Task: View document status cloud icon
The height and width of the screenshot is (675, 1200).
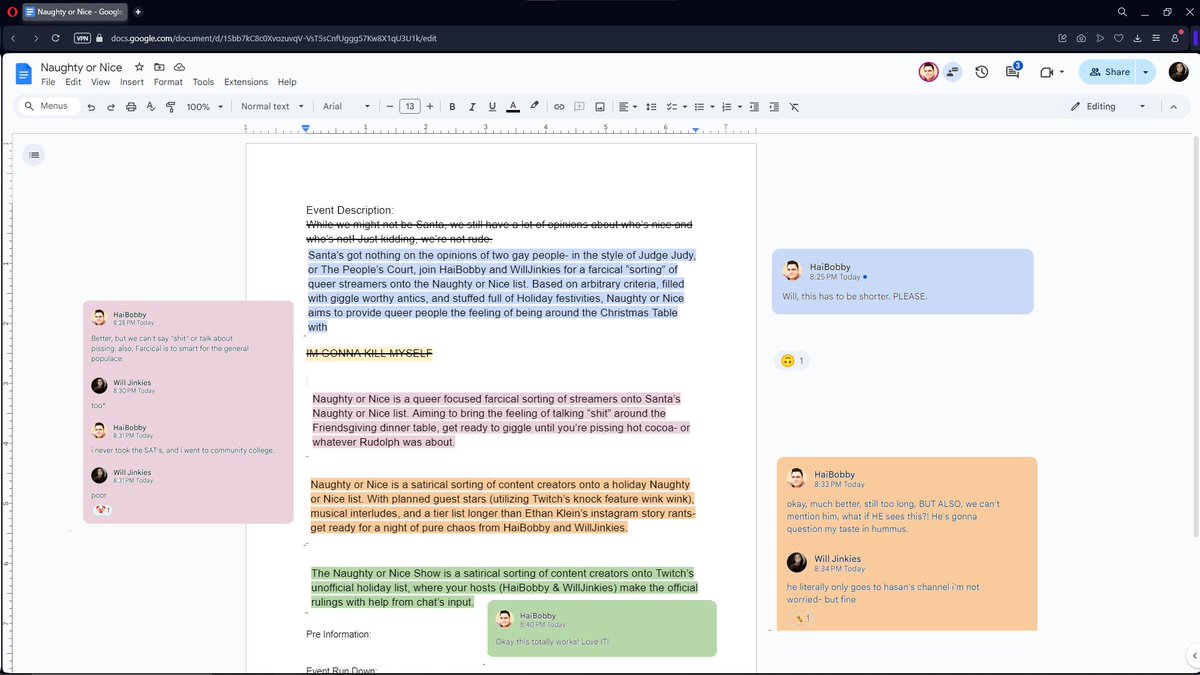Action: point(179,67)
